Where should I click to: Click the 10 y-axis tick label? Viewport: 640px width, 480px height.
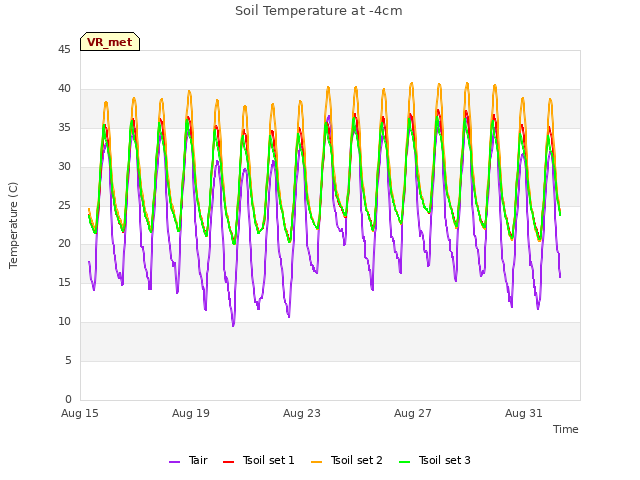pyautogui.click(x=64, y=322)
